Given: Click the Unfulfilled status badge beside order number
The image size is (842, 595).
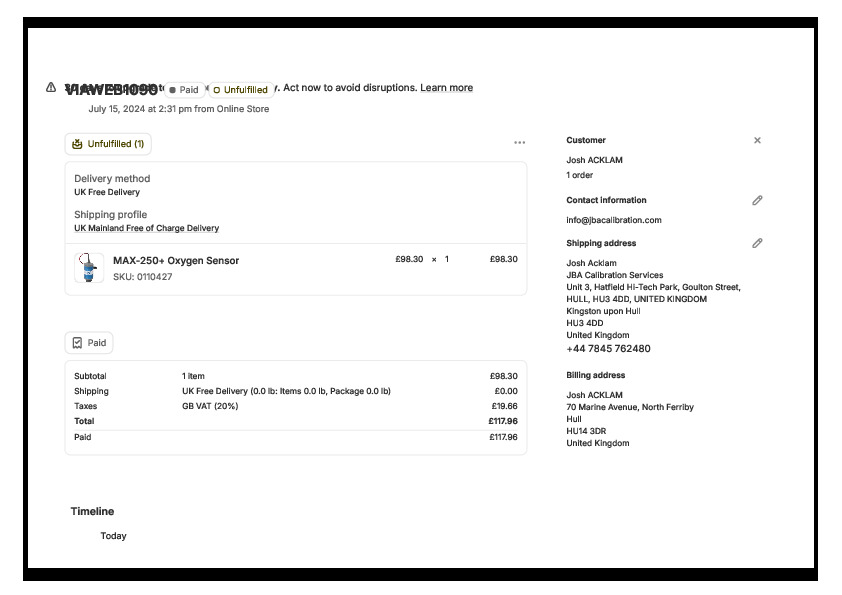Looking at the screenshot, I should tap(240, 90).
